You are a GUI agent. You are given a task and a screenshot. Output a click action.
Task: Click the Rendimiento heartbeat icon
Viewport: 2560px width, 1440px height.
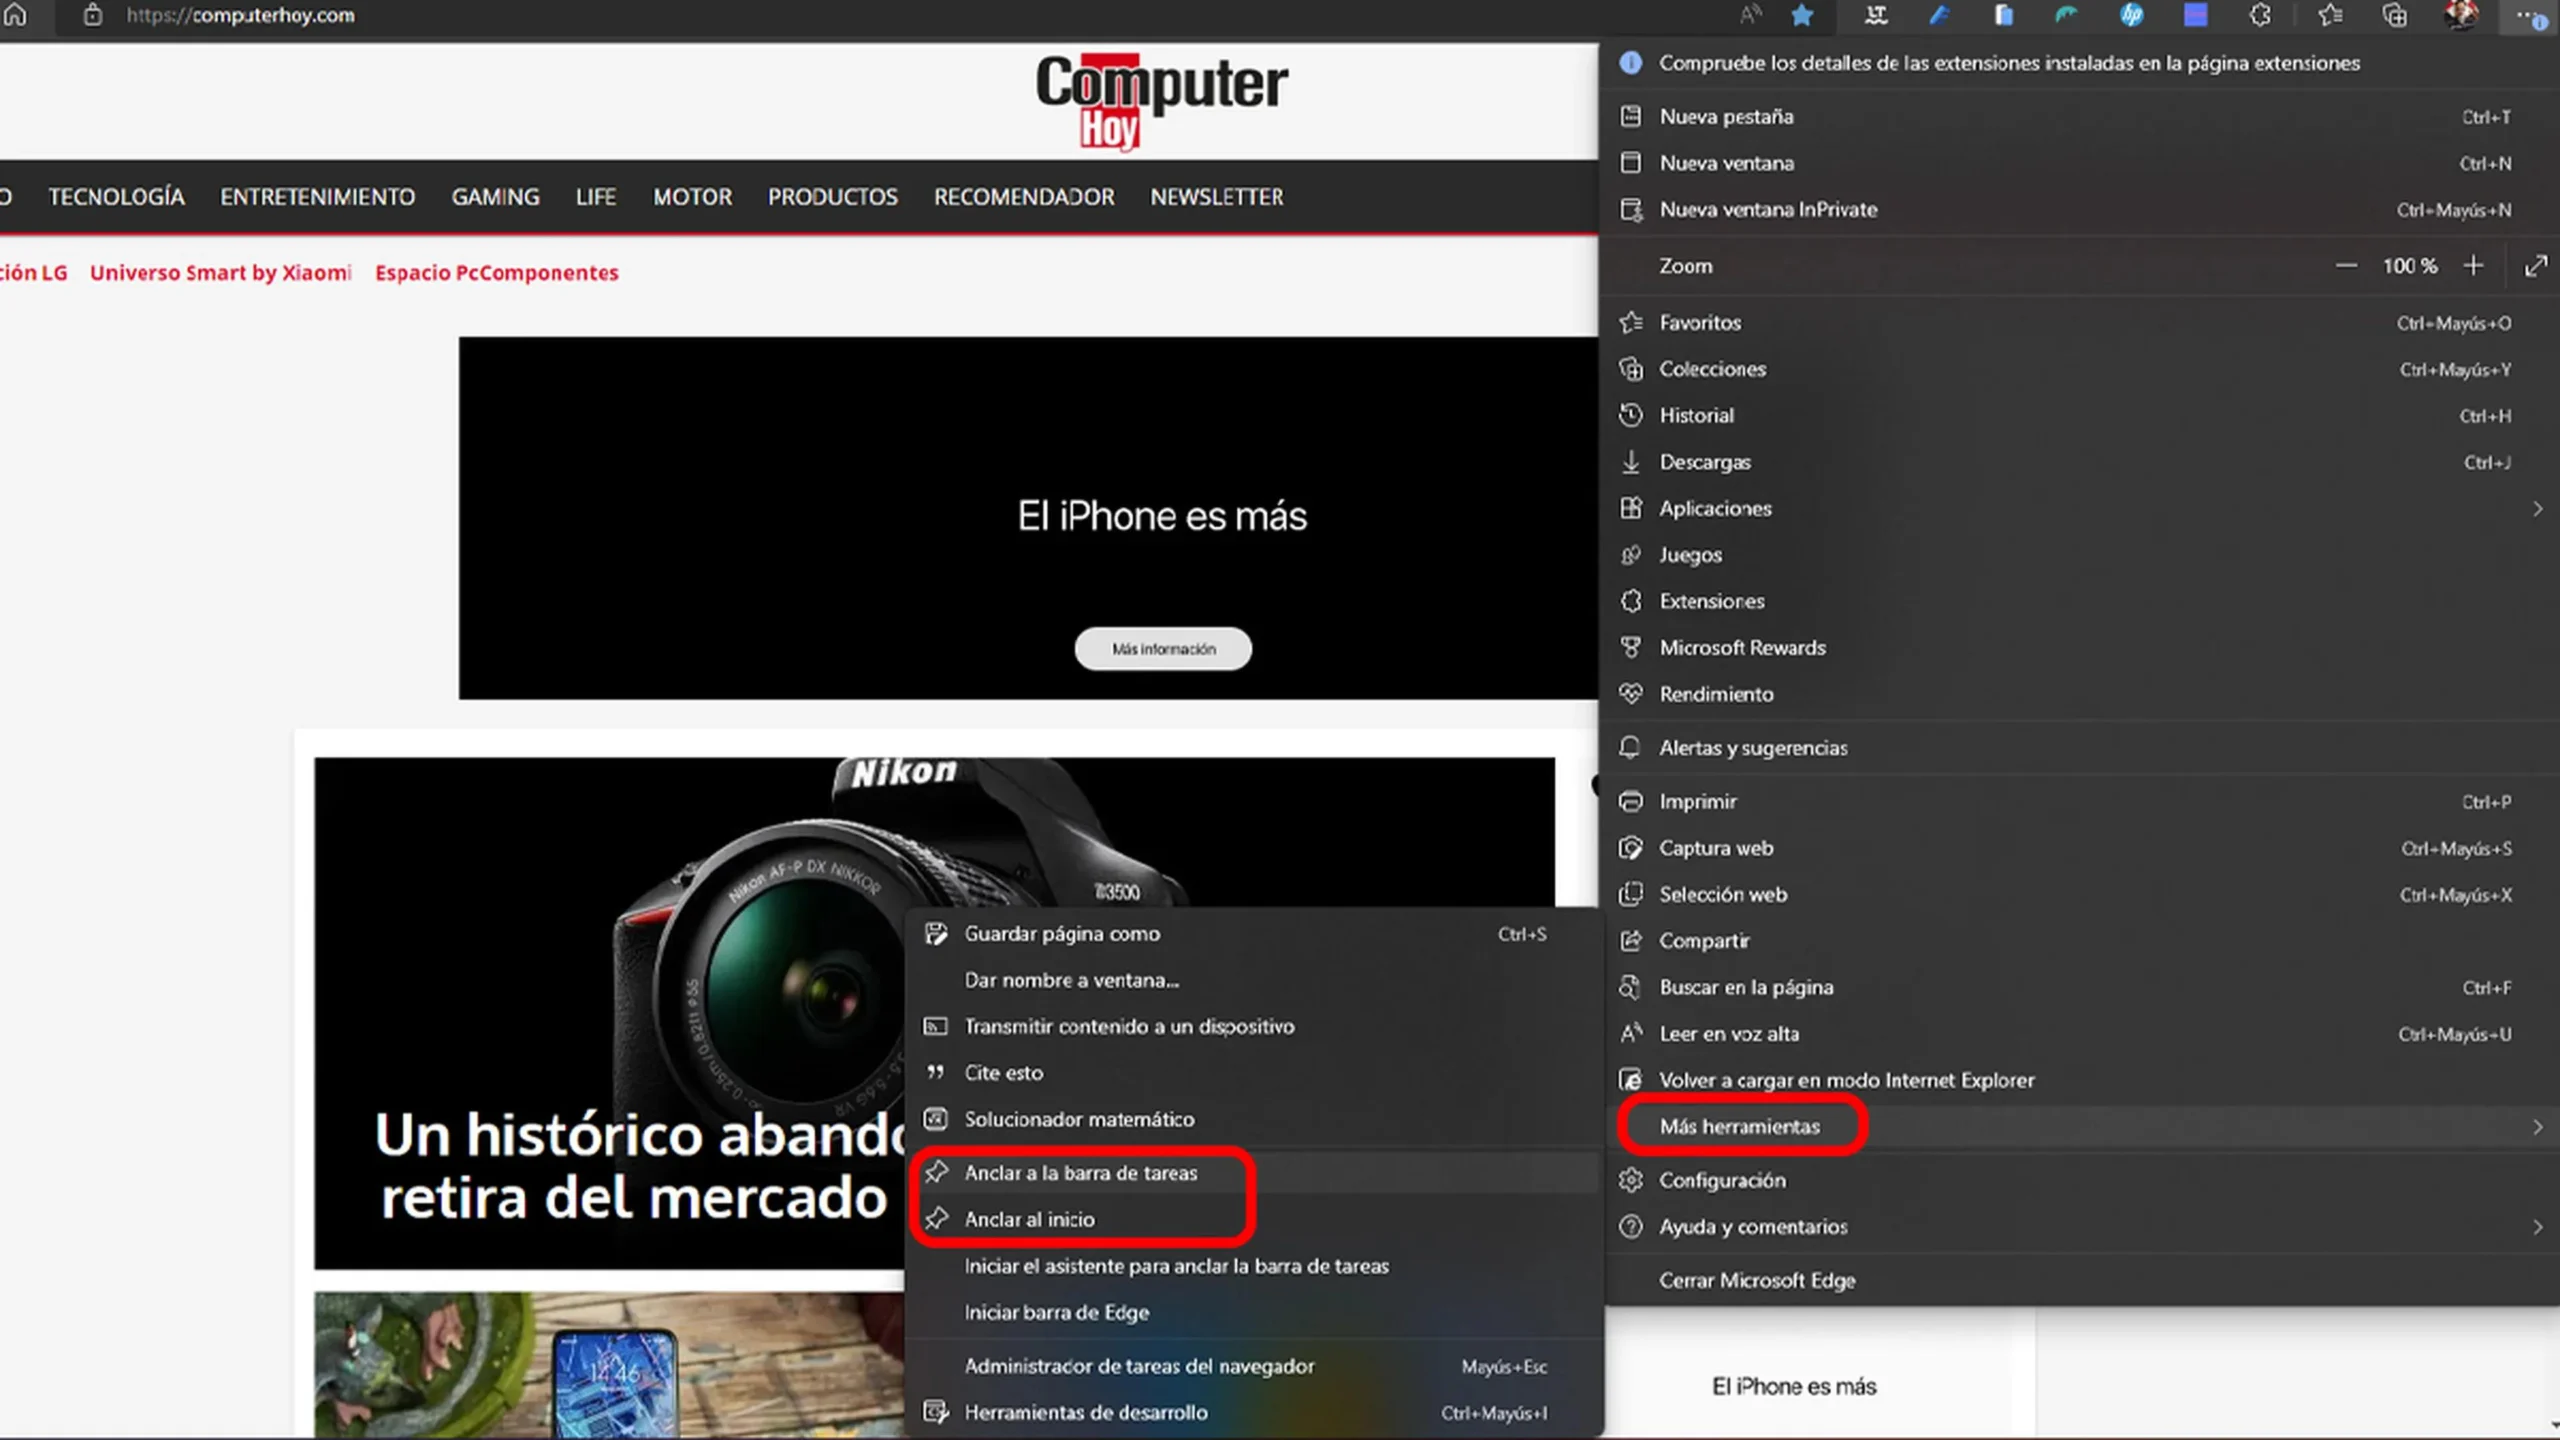[x=1631, y=694]
